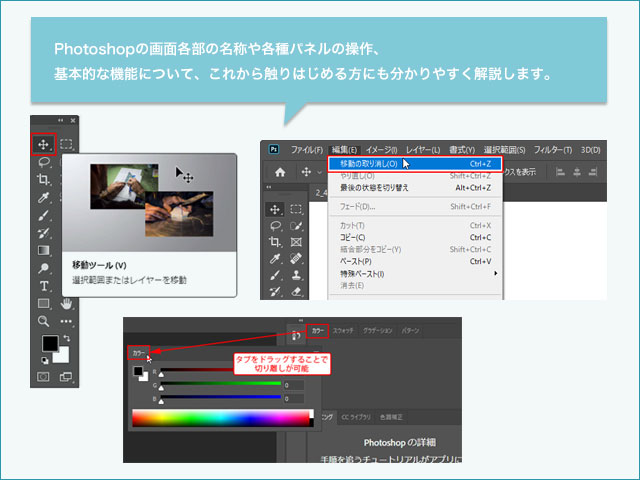The height and width of the screenshot is (480, 640).
Task: Click the Change Screen Mode icon
Action: coord(66,377)
